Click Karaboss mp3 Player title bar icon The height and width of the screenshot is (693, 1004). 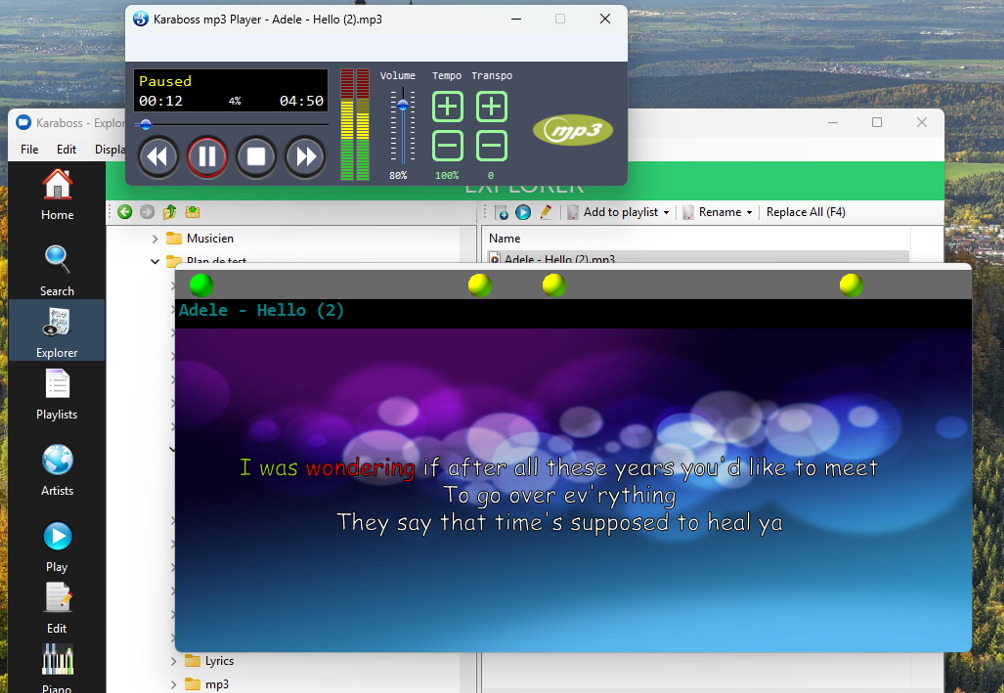141,19
